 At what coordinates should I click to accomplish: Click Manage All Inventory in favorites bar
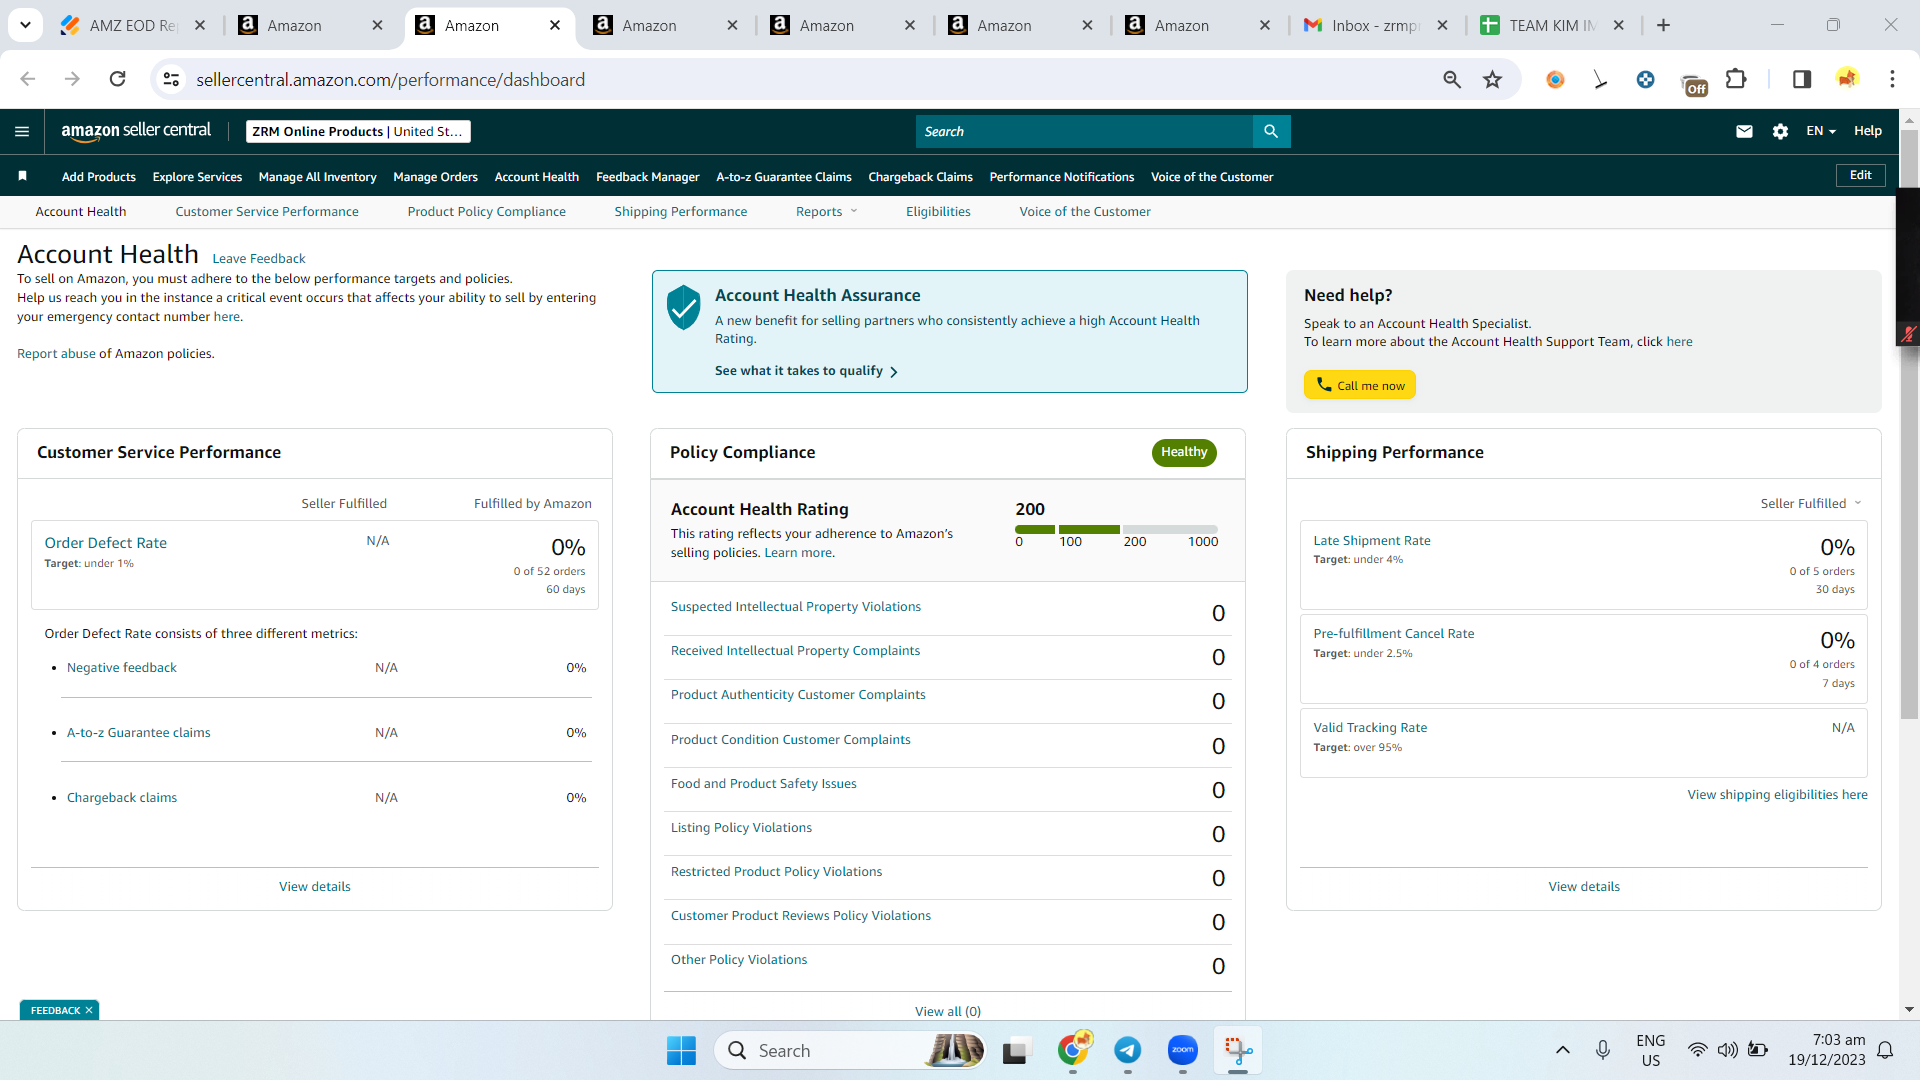[318, 177]
